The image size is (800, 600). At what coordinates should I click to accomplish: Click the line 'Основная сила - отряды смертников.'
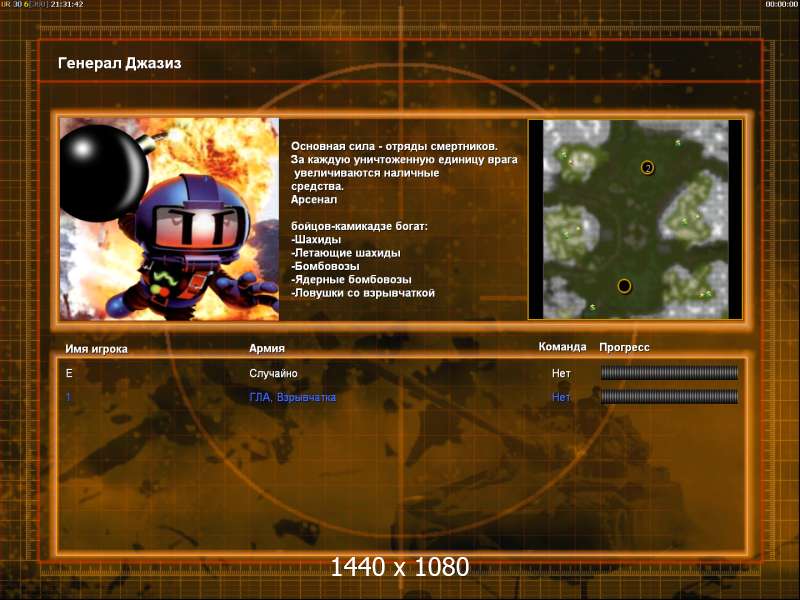[x=394, y=146]
